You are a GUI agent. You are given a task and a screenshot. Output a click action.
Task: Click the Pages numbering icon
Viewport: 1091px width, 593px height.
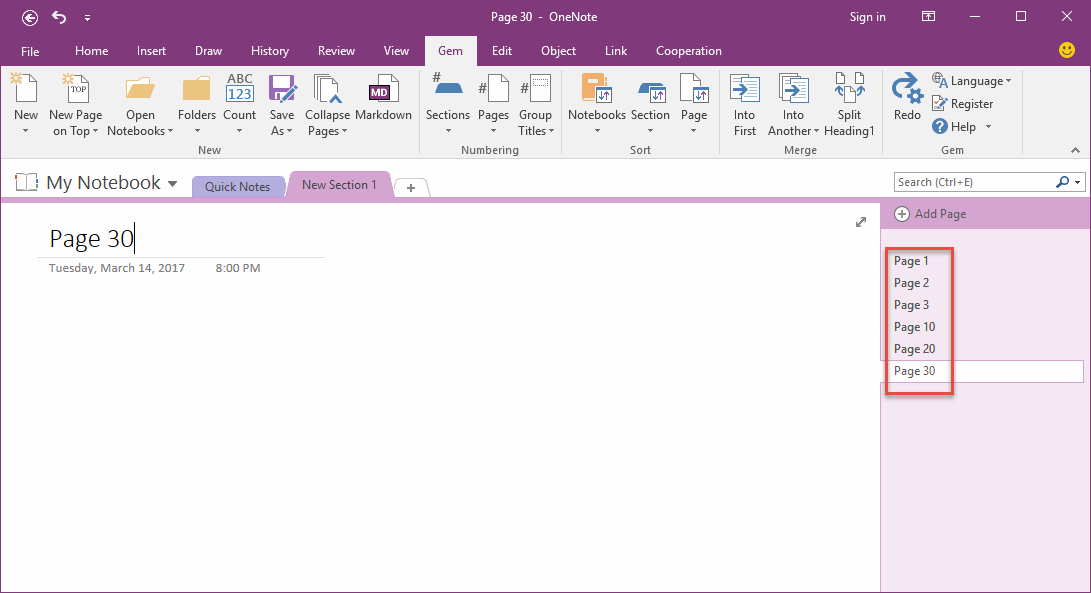493,89
